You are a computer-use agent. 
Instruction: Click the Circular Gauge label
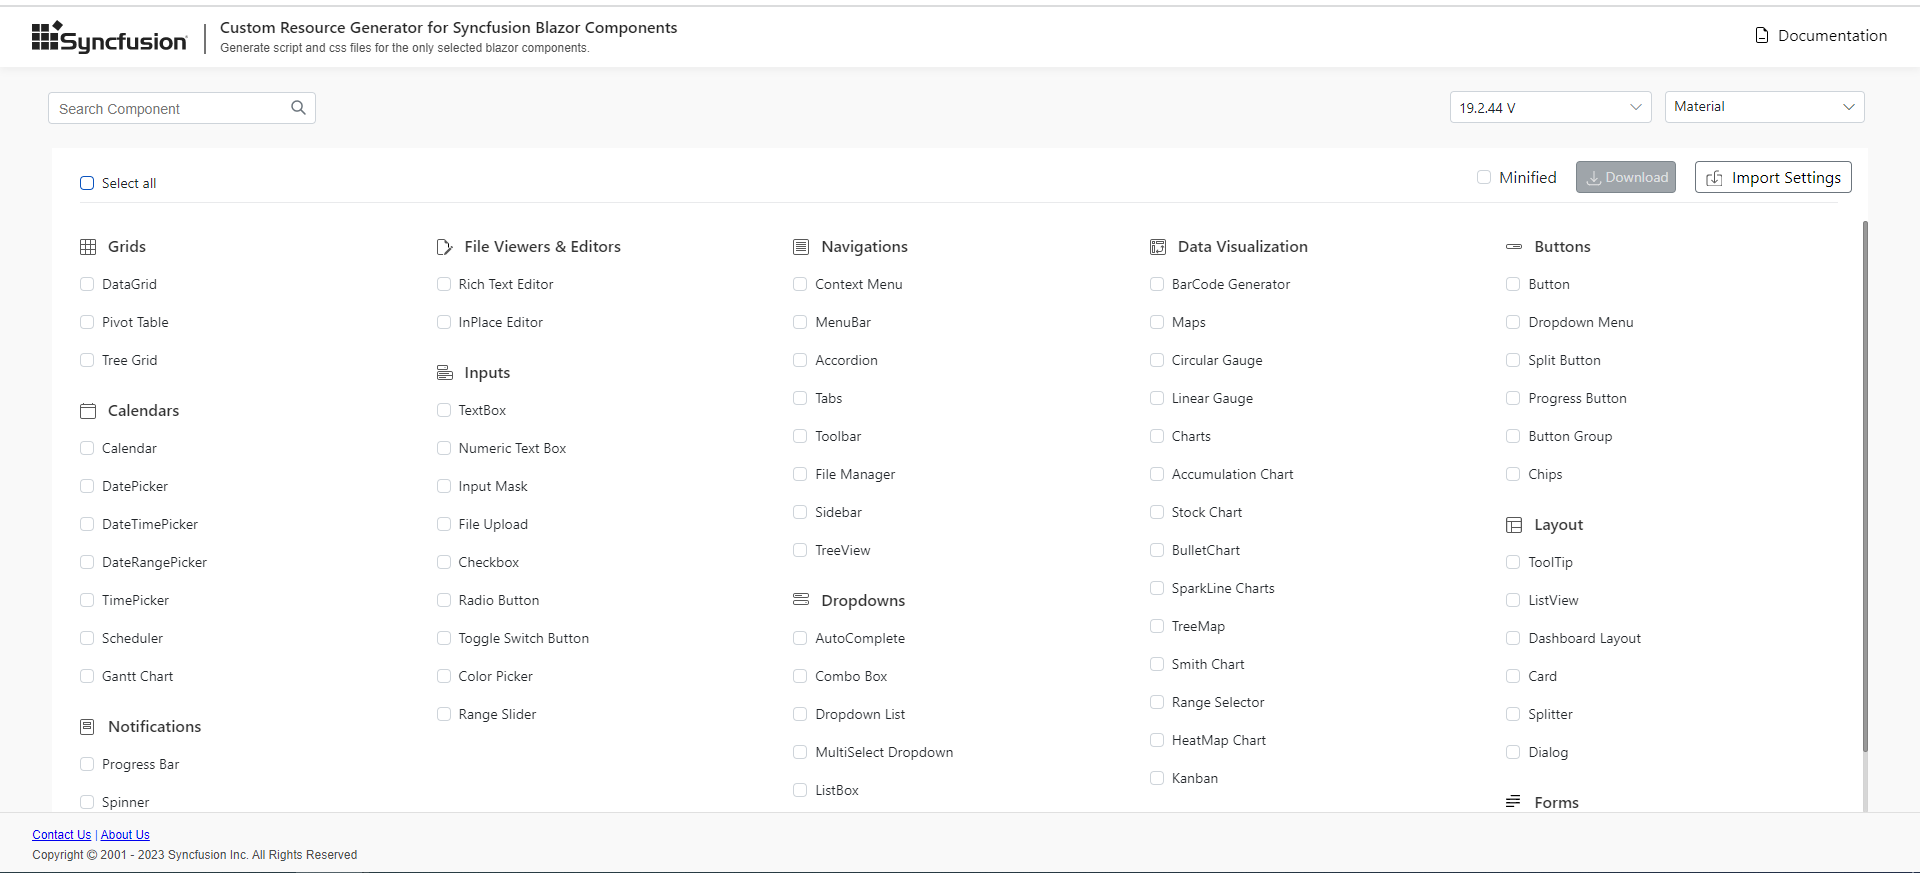click(x=1217, y=360)
